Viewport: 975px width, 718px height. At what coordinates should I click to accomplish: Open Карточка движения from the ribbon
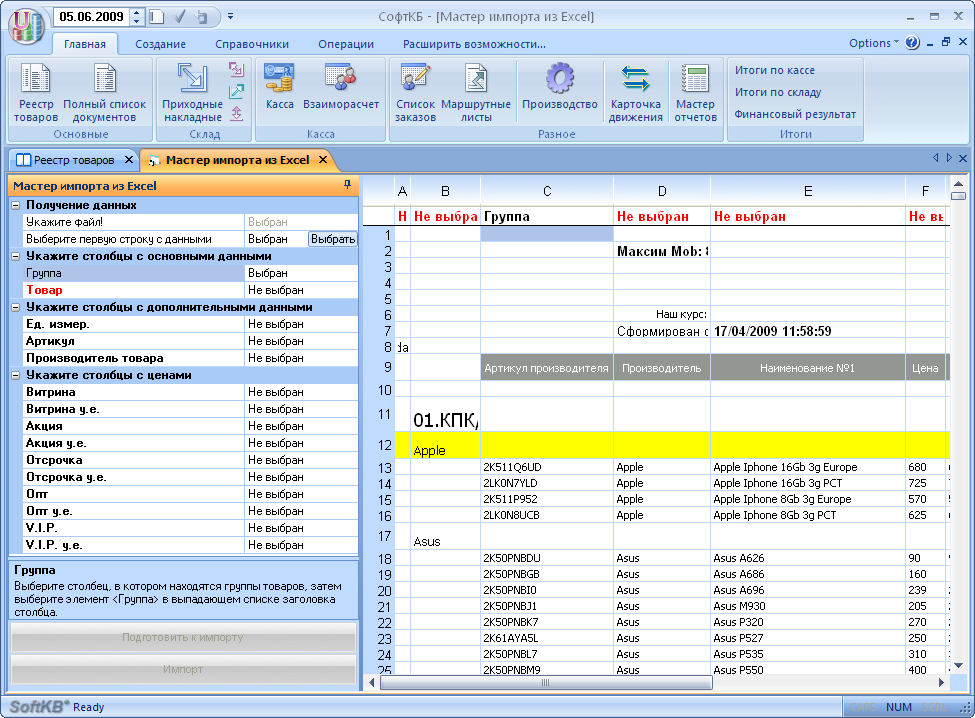coord(635,92)
